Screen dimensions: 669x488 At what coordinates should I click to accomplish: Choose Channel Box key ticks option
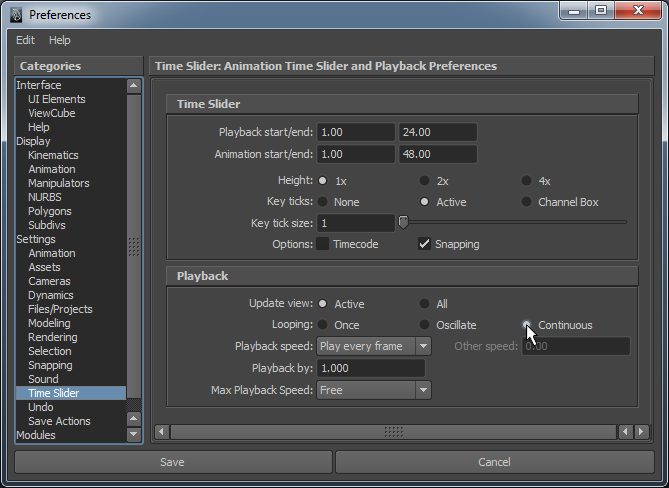(527, 202)
